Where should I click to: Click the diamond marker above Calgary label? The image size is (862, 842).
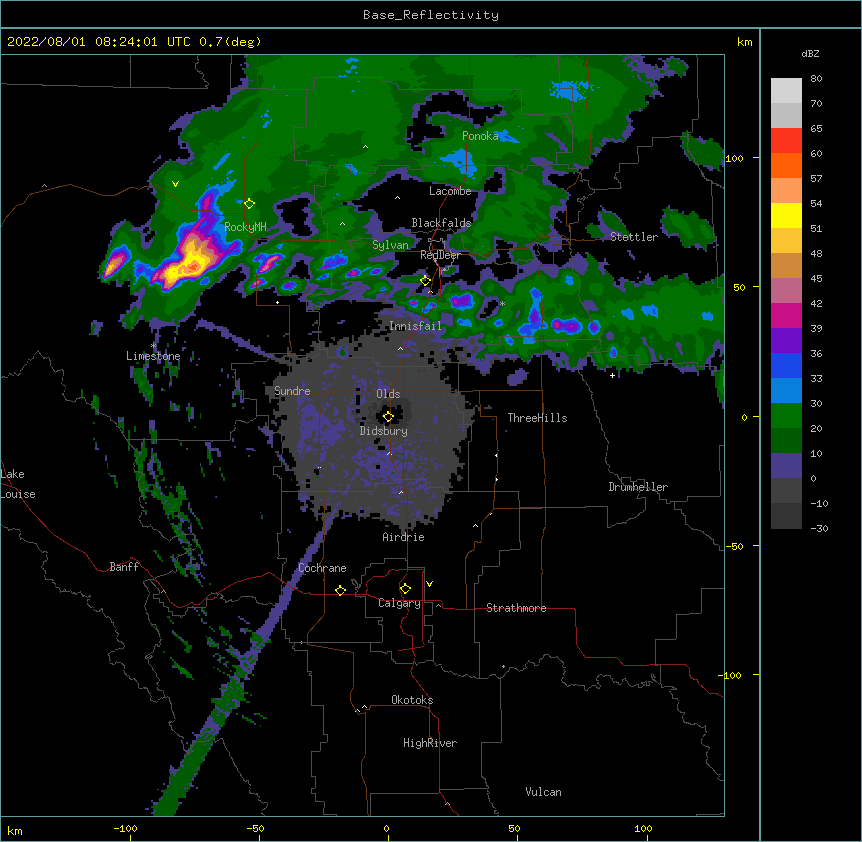pyautogui.click(x=405, y=589)
